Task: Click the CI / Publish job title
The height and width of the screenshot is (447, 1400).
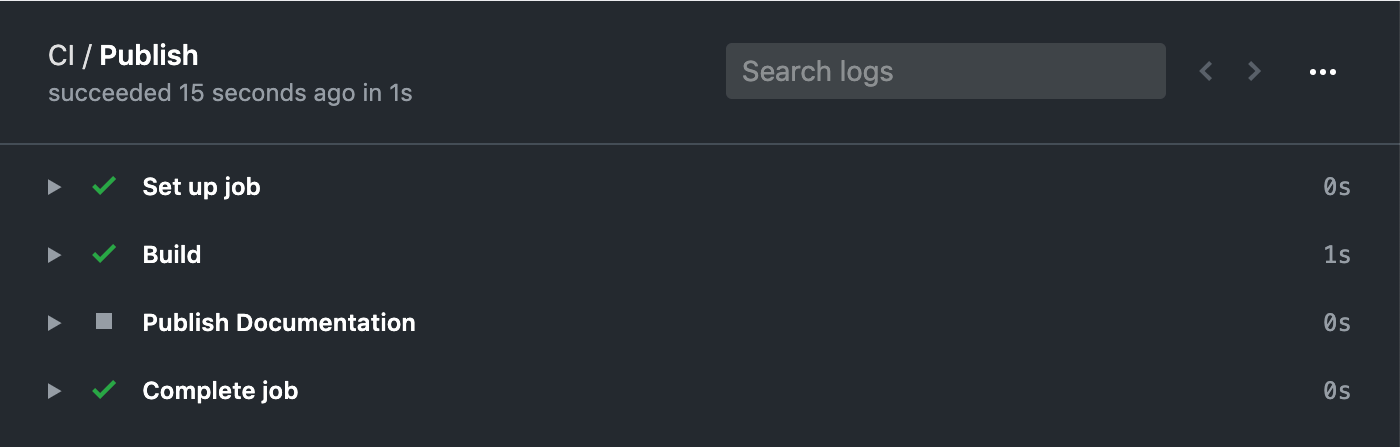Action: click(x=123, y=56)
